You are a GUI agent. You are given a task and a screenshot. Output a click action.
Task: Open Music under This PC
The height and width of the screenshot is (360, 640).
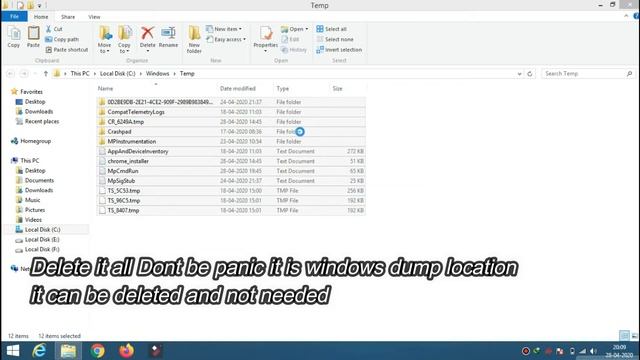(x=32, y=200)
